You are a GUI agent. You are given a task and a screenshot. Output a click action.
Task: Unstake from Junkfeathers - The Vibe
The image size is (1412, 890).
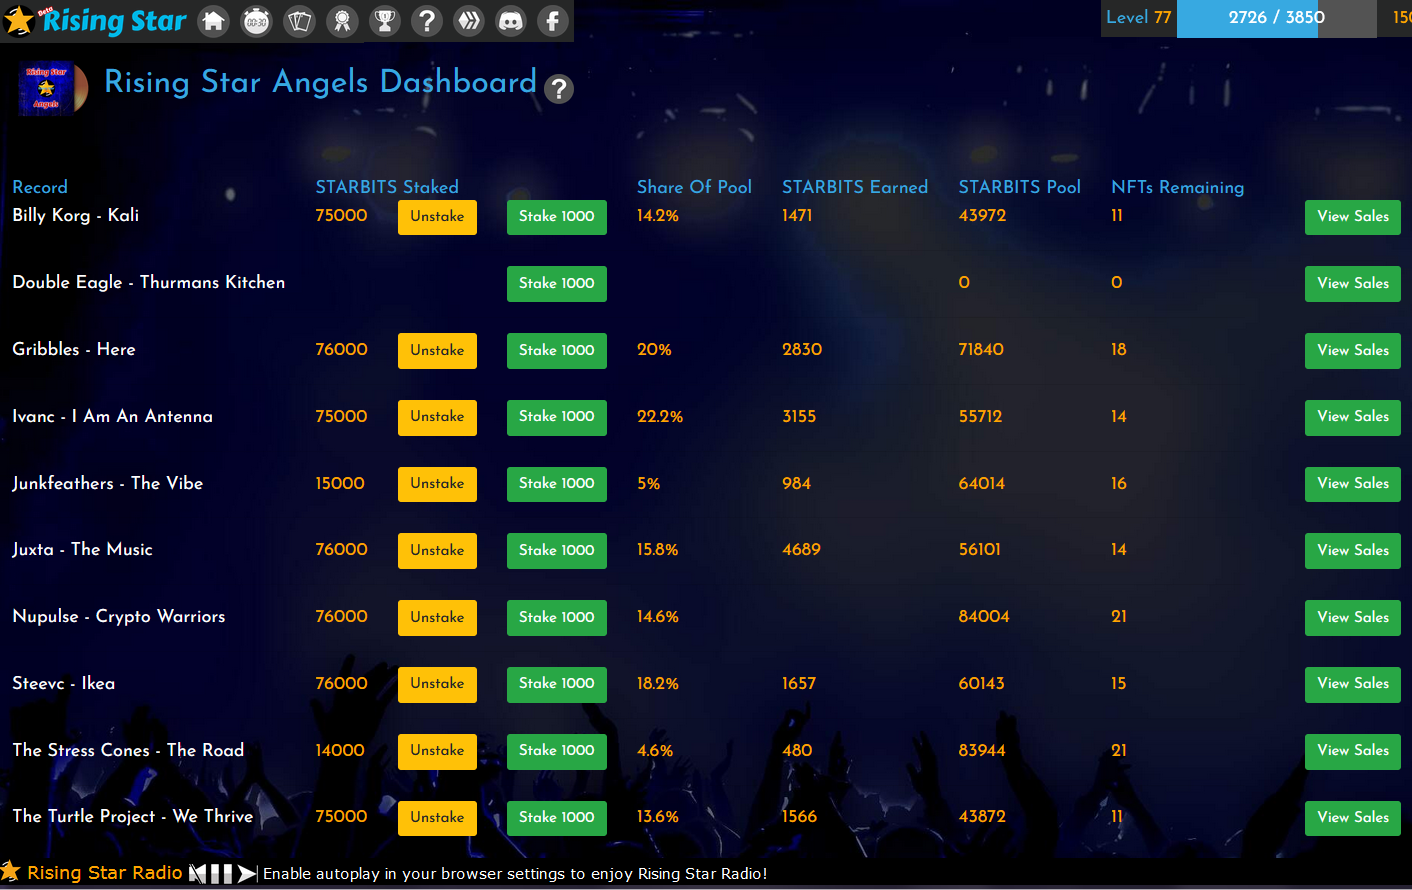(437, 484)
